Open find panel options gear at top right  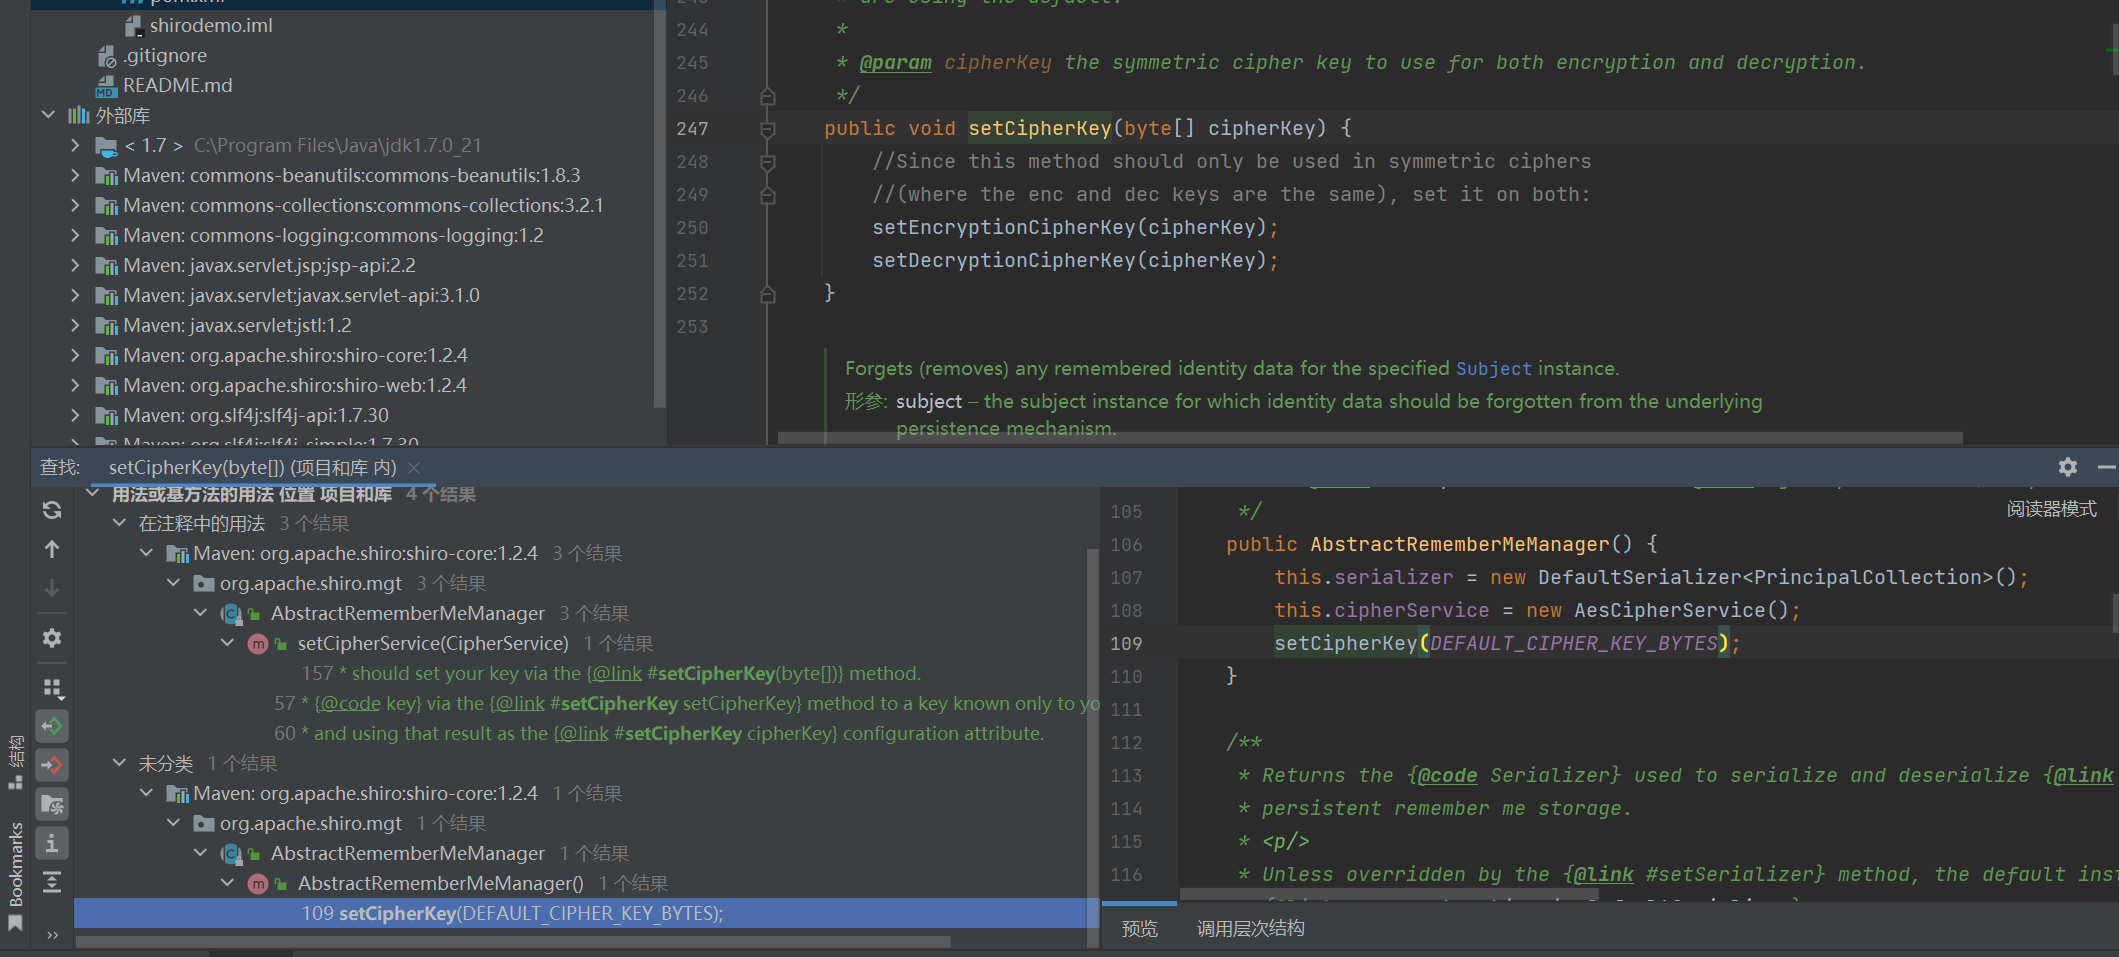click(x=2068, y=467)
